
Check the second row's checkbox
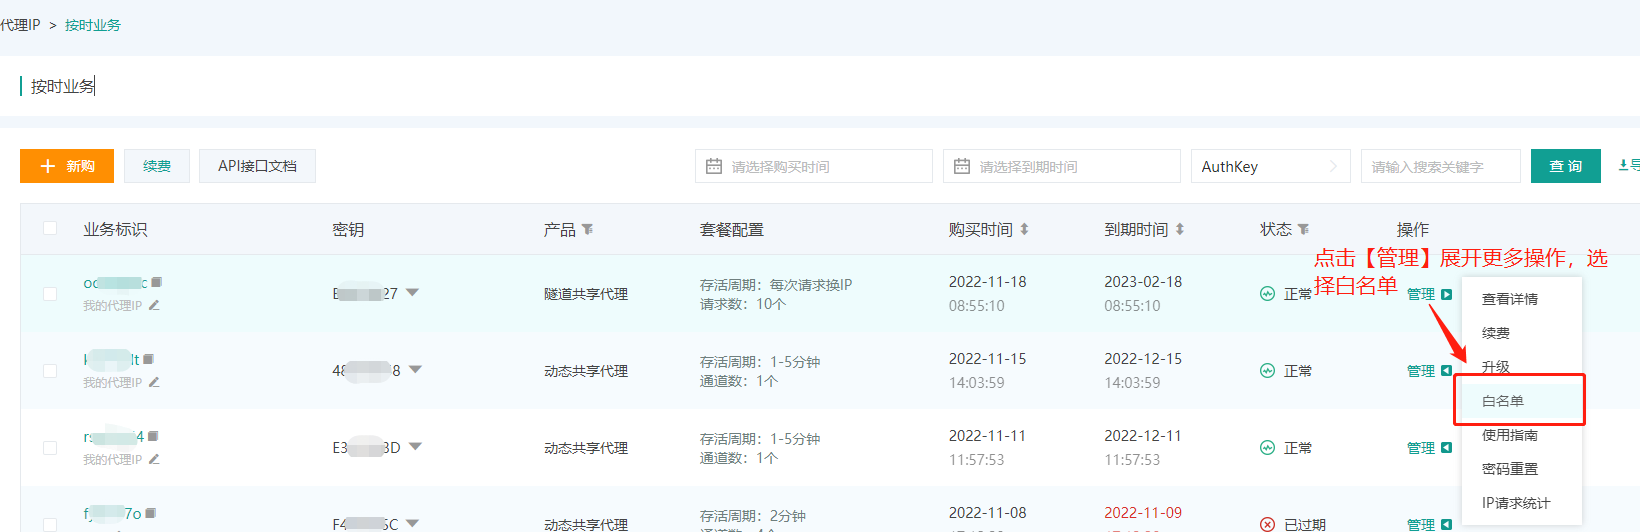[50, 371]
